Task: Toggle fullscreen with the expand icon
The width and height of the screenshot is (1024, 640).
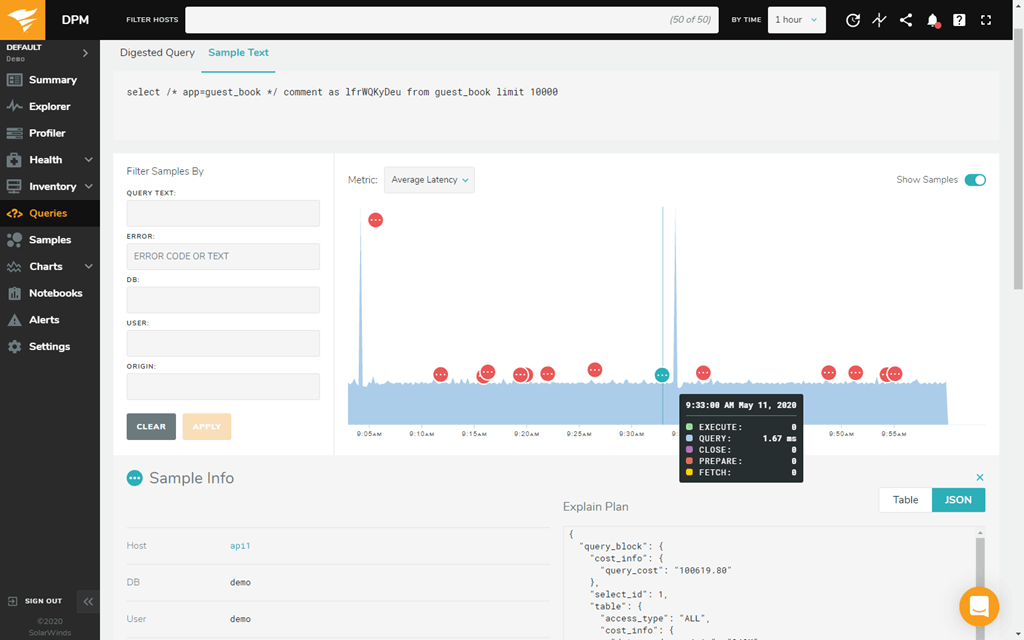Action: point(984,20)
